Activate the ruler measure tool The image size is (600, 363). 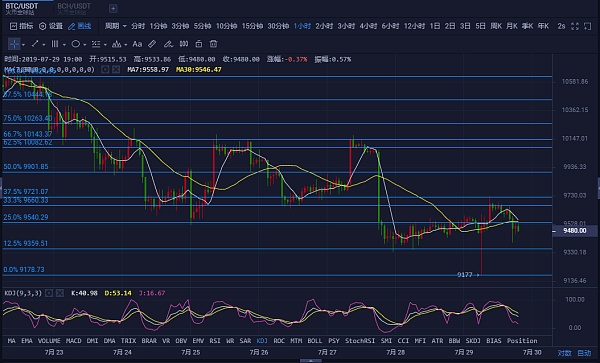point(152,44)
